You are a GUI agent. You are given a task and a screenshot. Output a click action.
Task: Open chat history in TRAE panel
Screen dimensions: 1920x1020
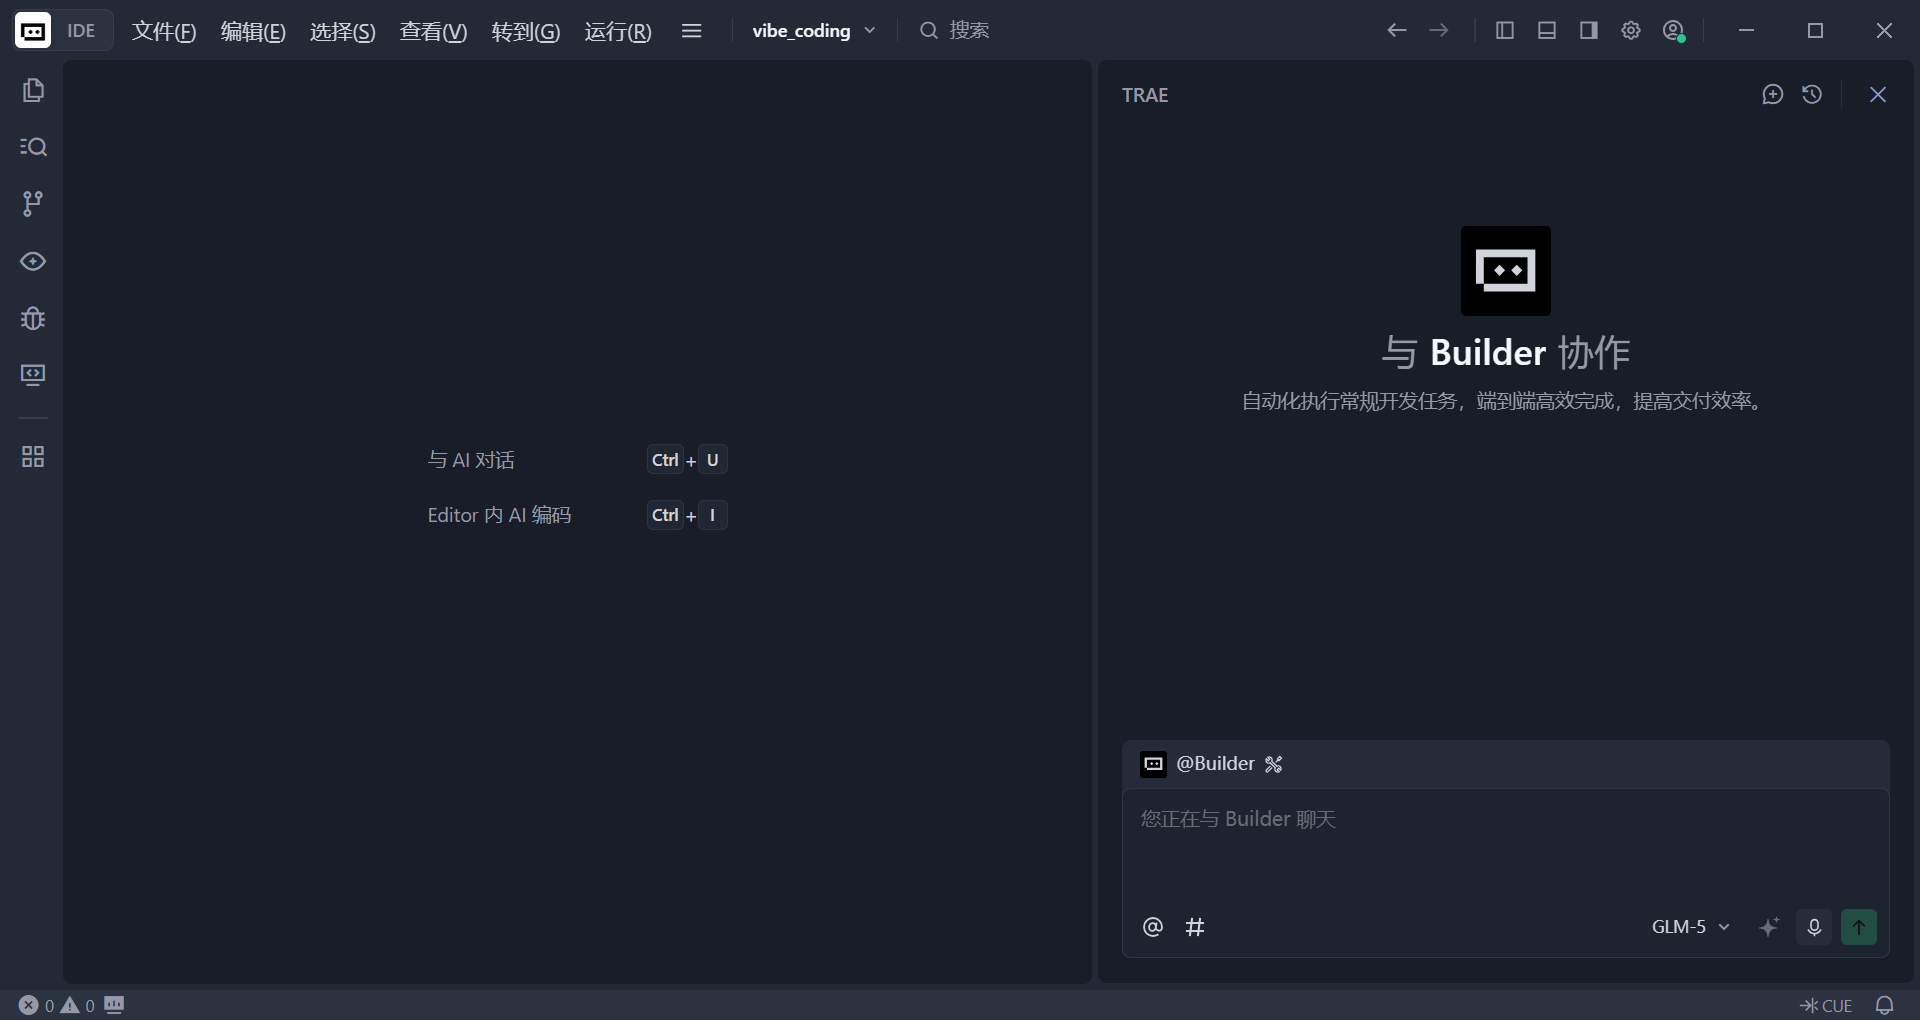1812,94
